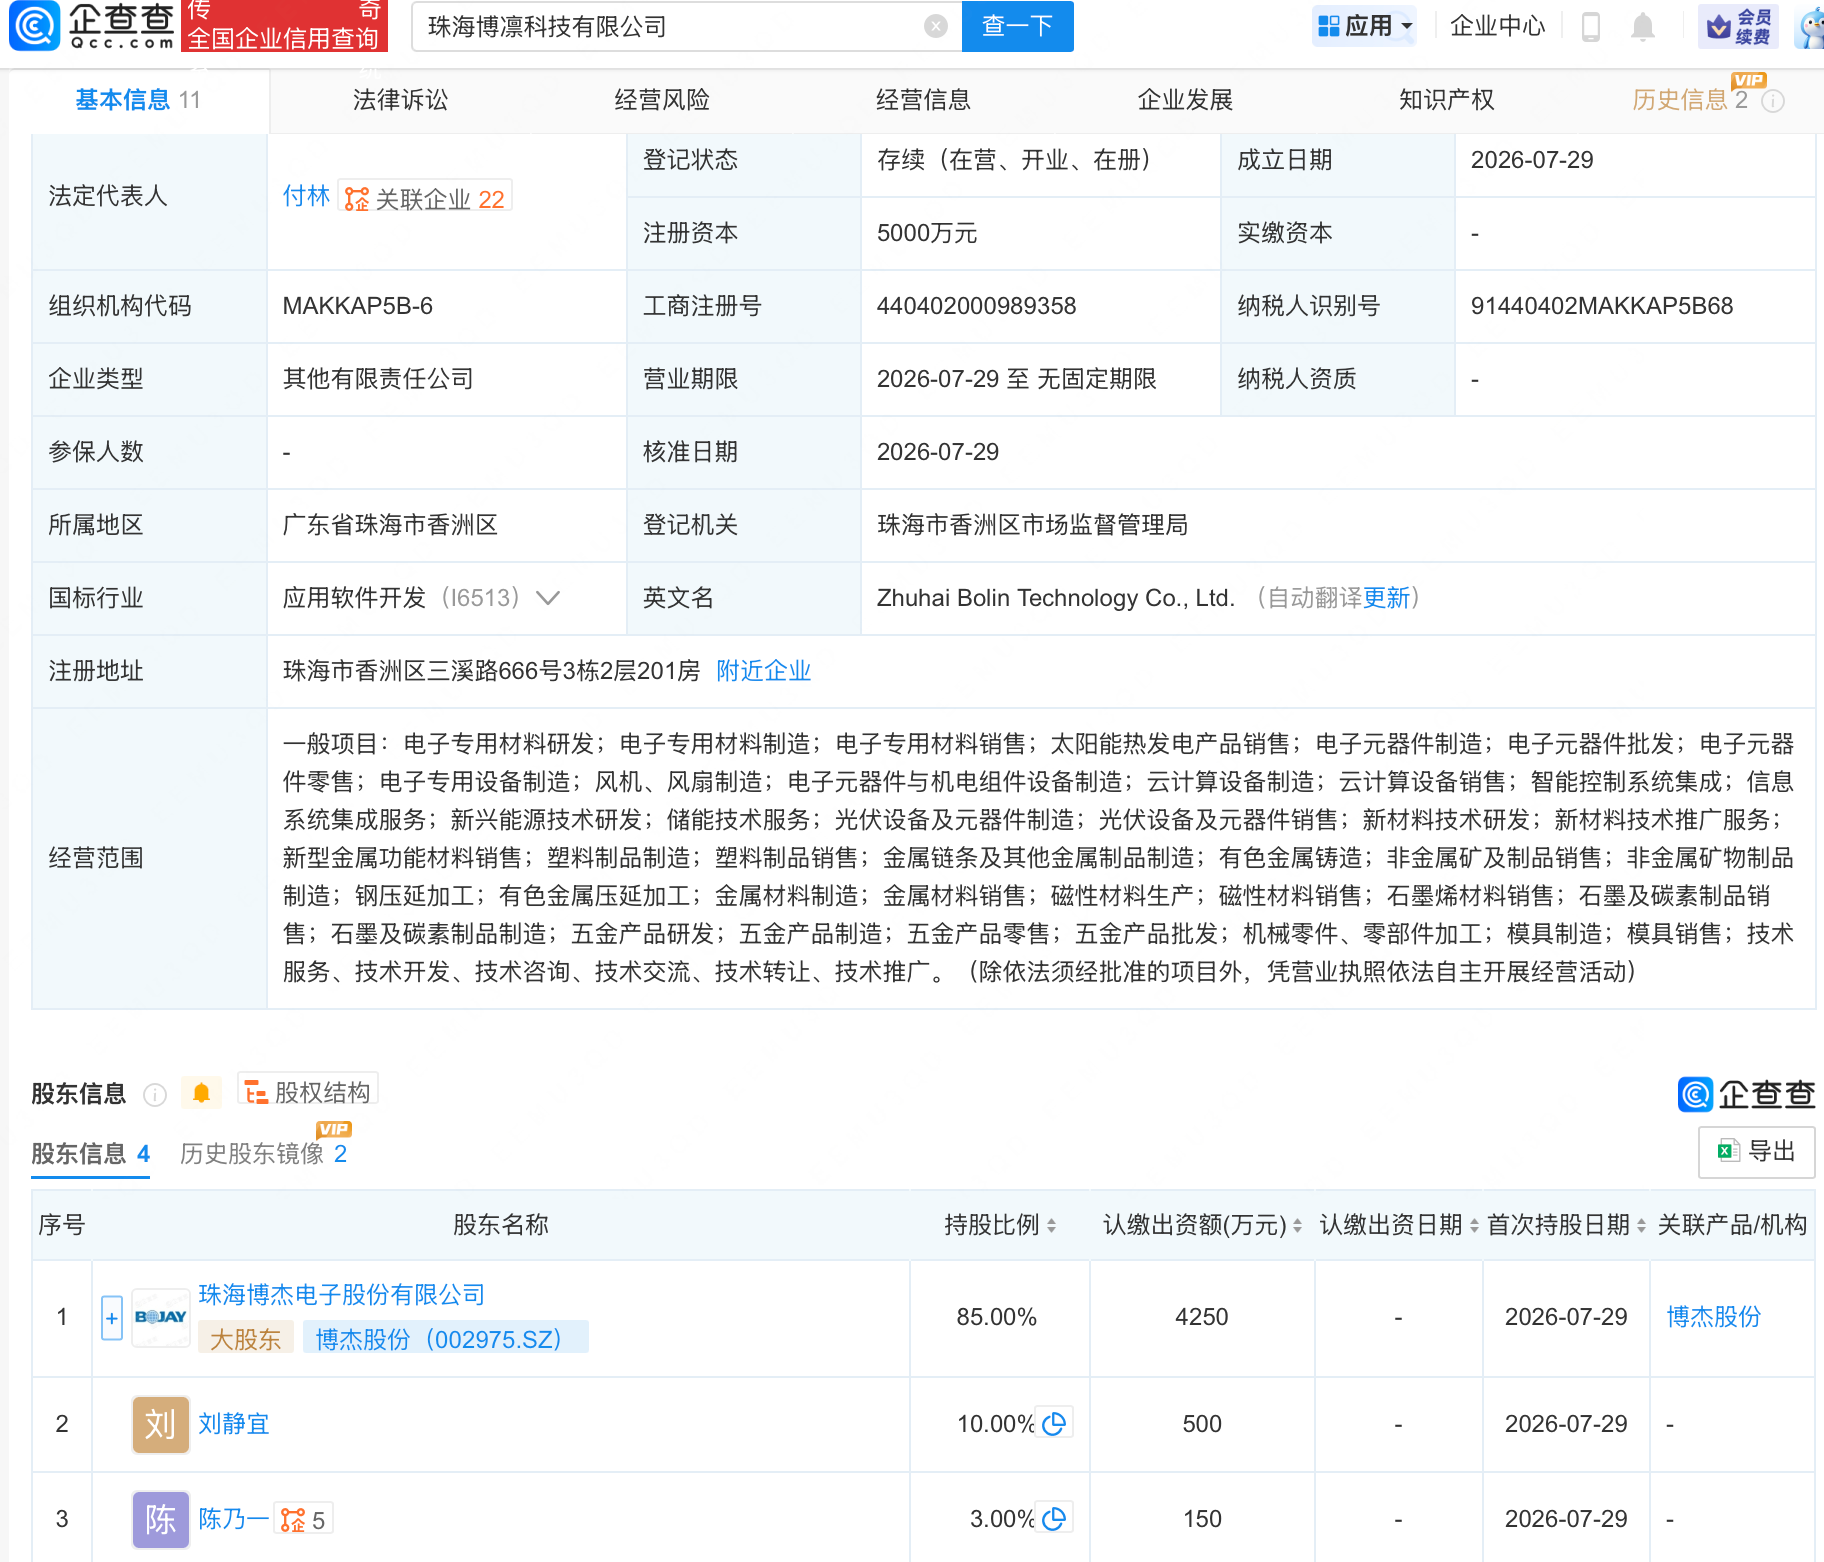Export shareholders with 导出 button

click(1756, 1151)
